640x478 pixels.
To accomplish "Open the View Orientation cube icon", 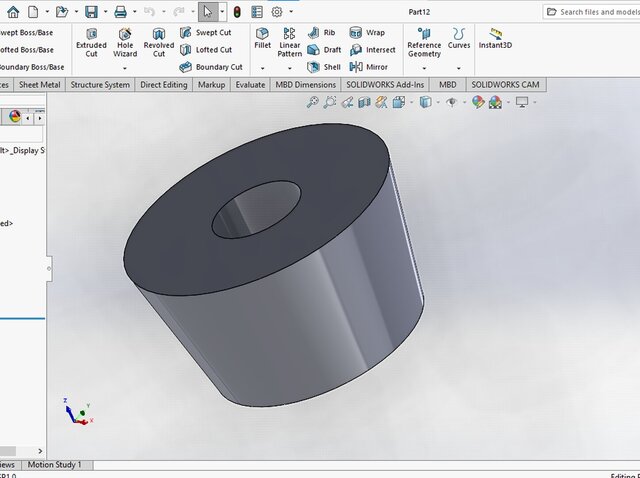I will (x=399, y=102).
